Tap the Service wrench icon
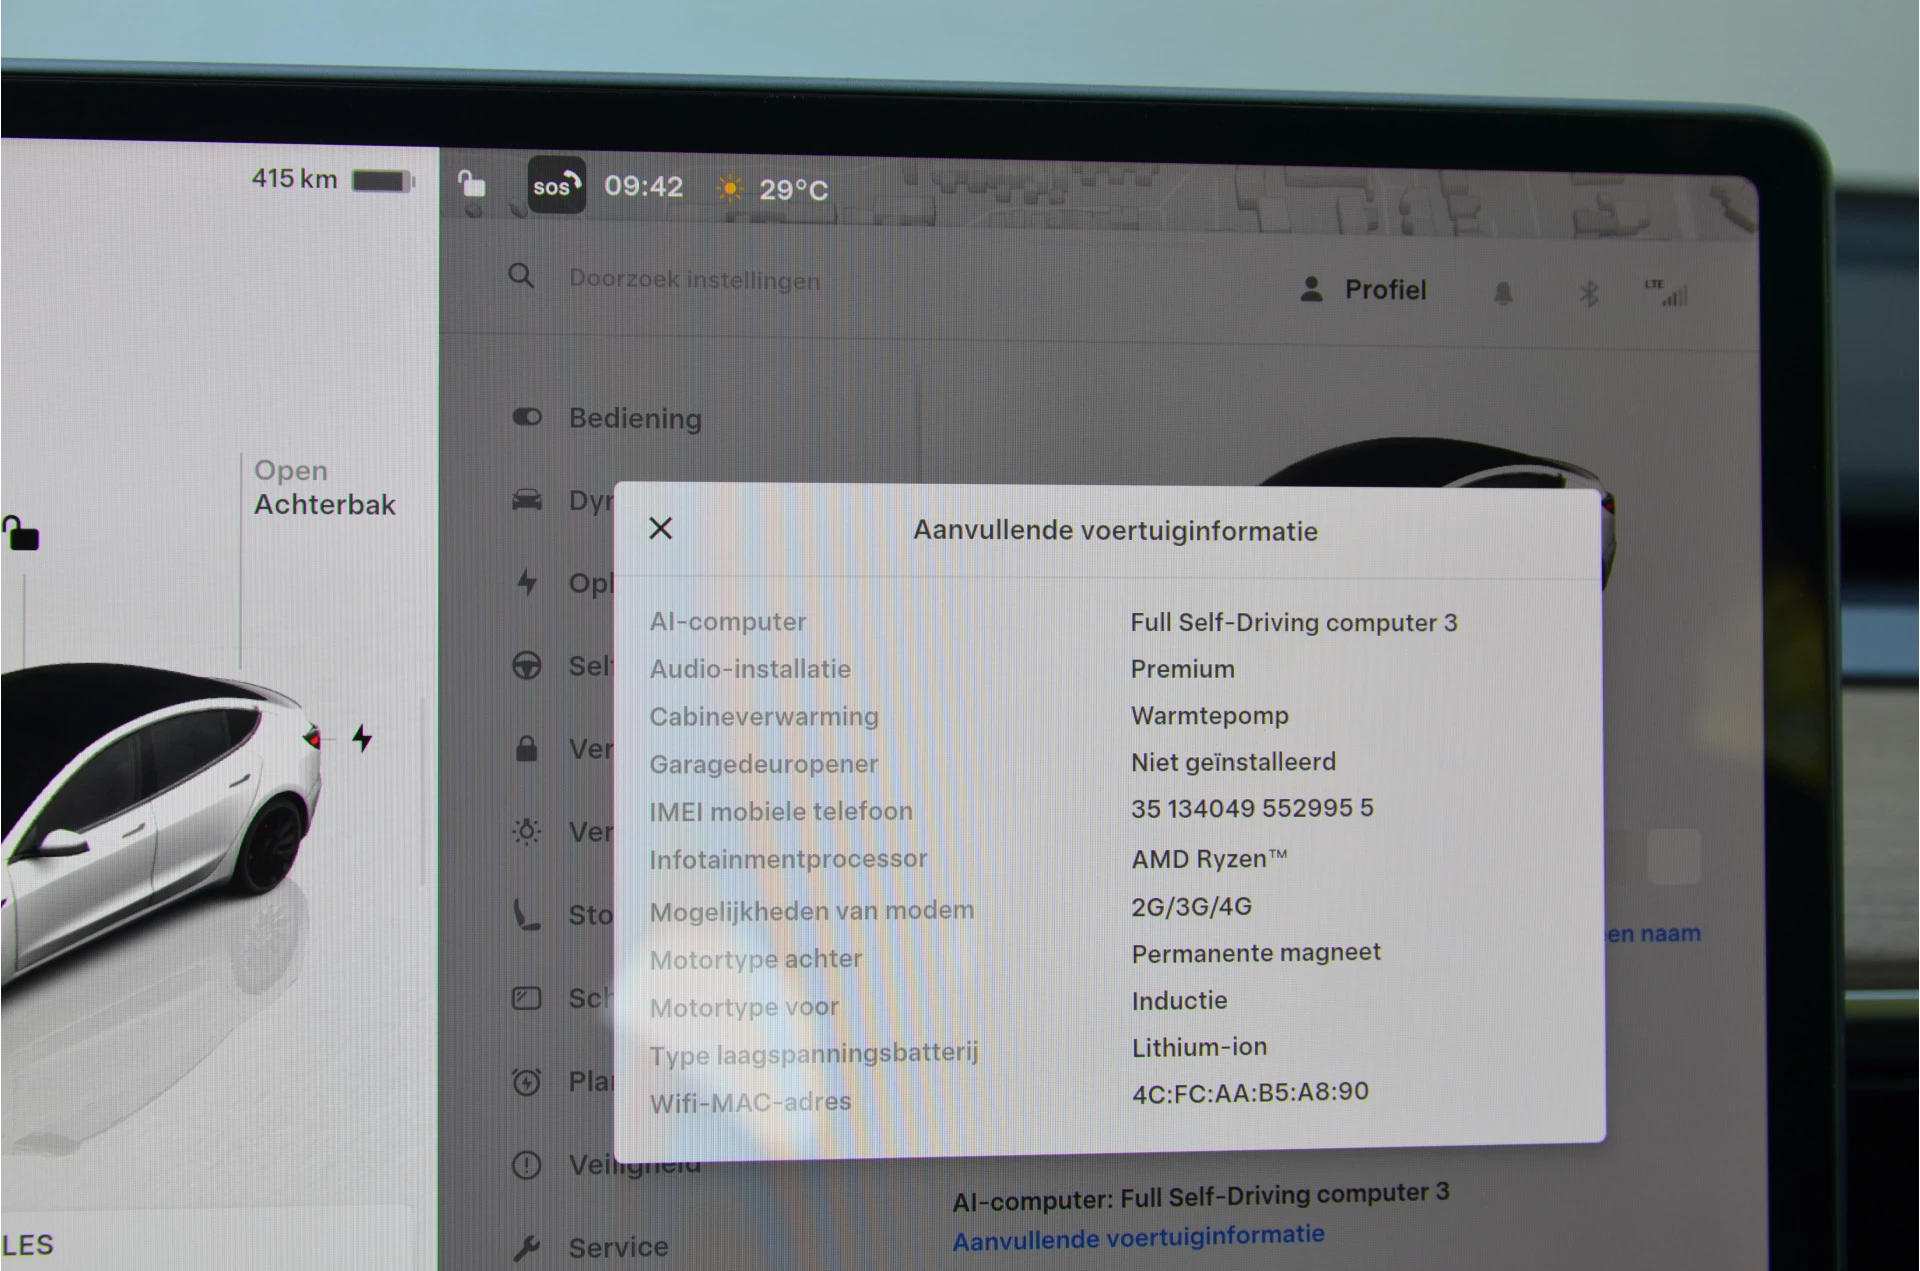This screenshot has height=1271, width=1920. pyautogui.click(x=527, y=1247)
